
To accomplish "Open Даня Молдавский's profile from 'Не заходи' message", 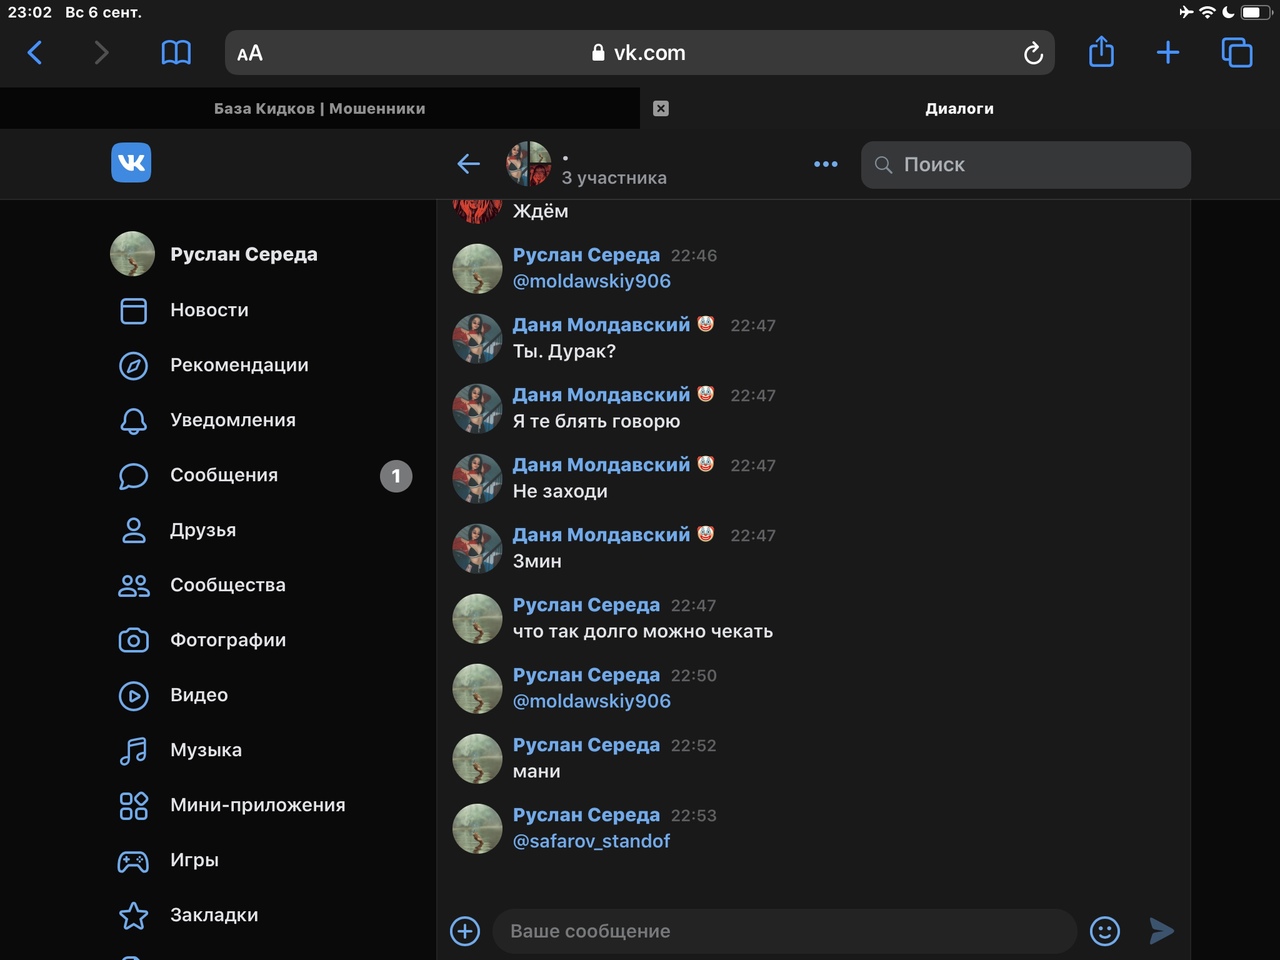I will tap(601, 465).
